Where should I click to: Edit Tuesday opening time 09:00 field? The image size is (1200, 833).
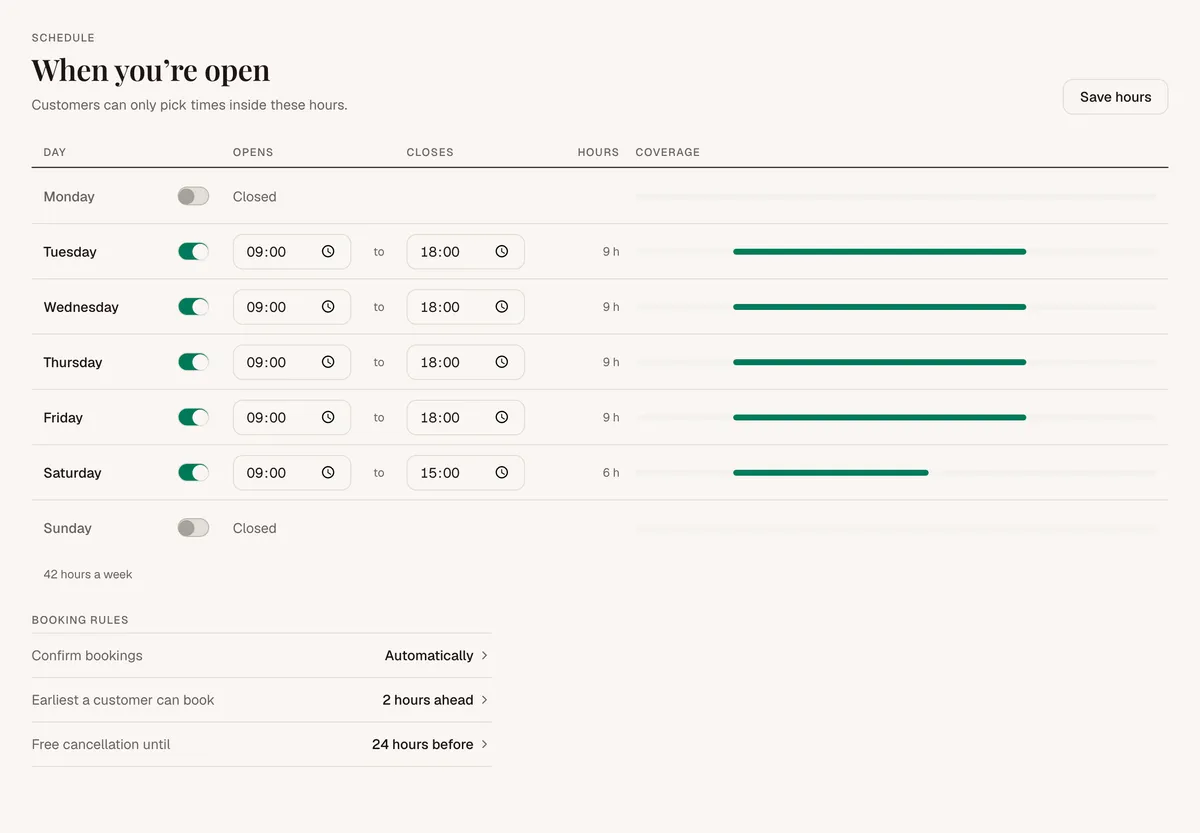pos(292,252)
